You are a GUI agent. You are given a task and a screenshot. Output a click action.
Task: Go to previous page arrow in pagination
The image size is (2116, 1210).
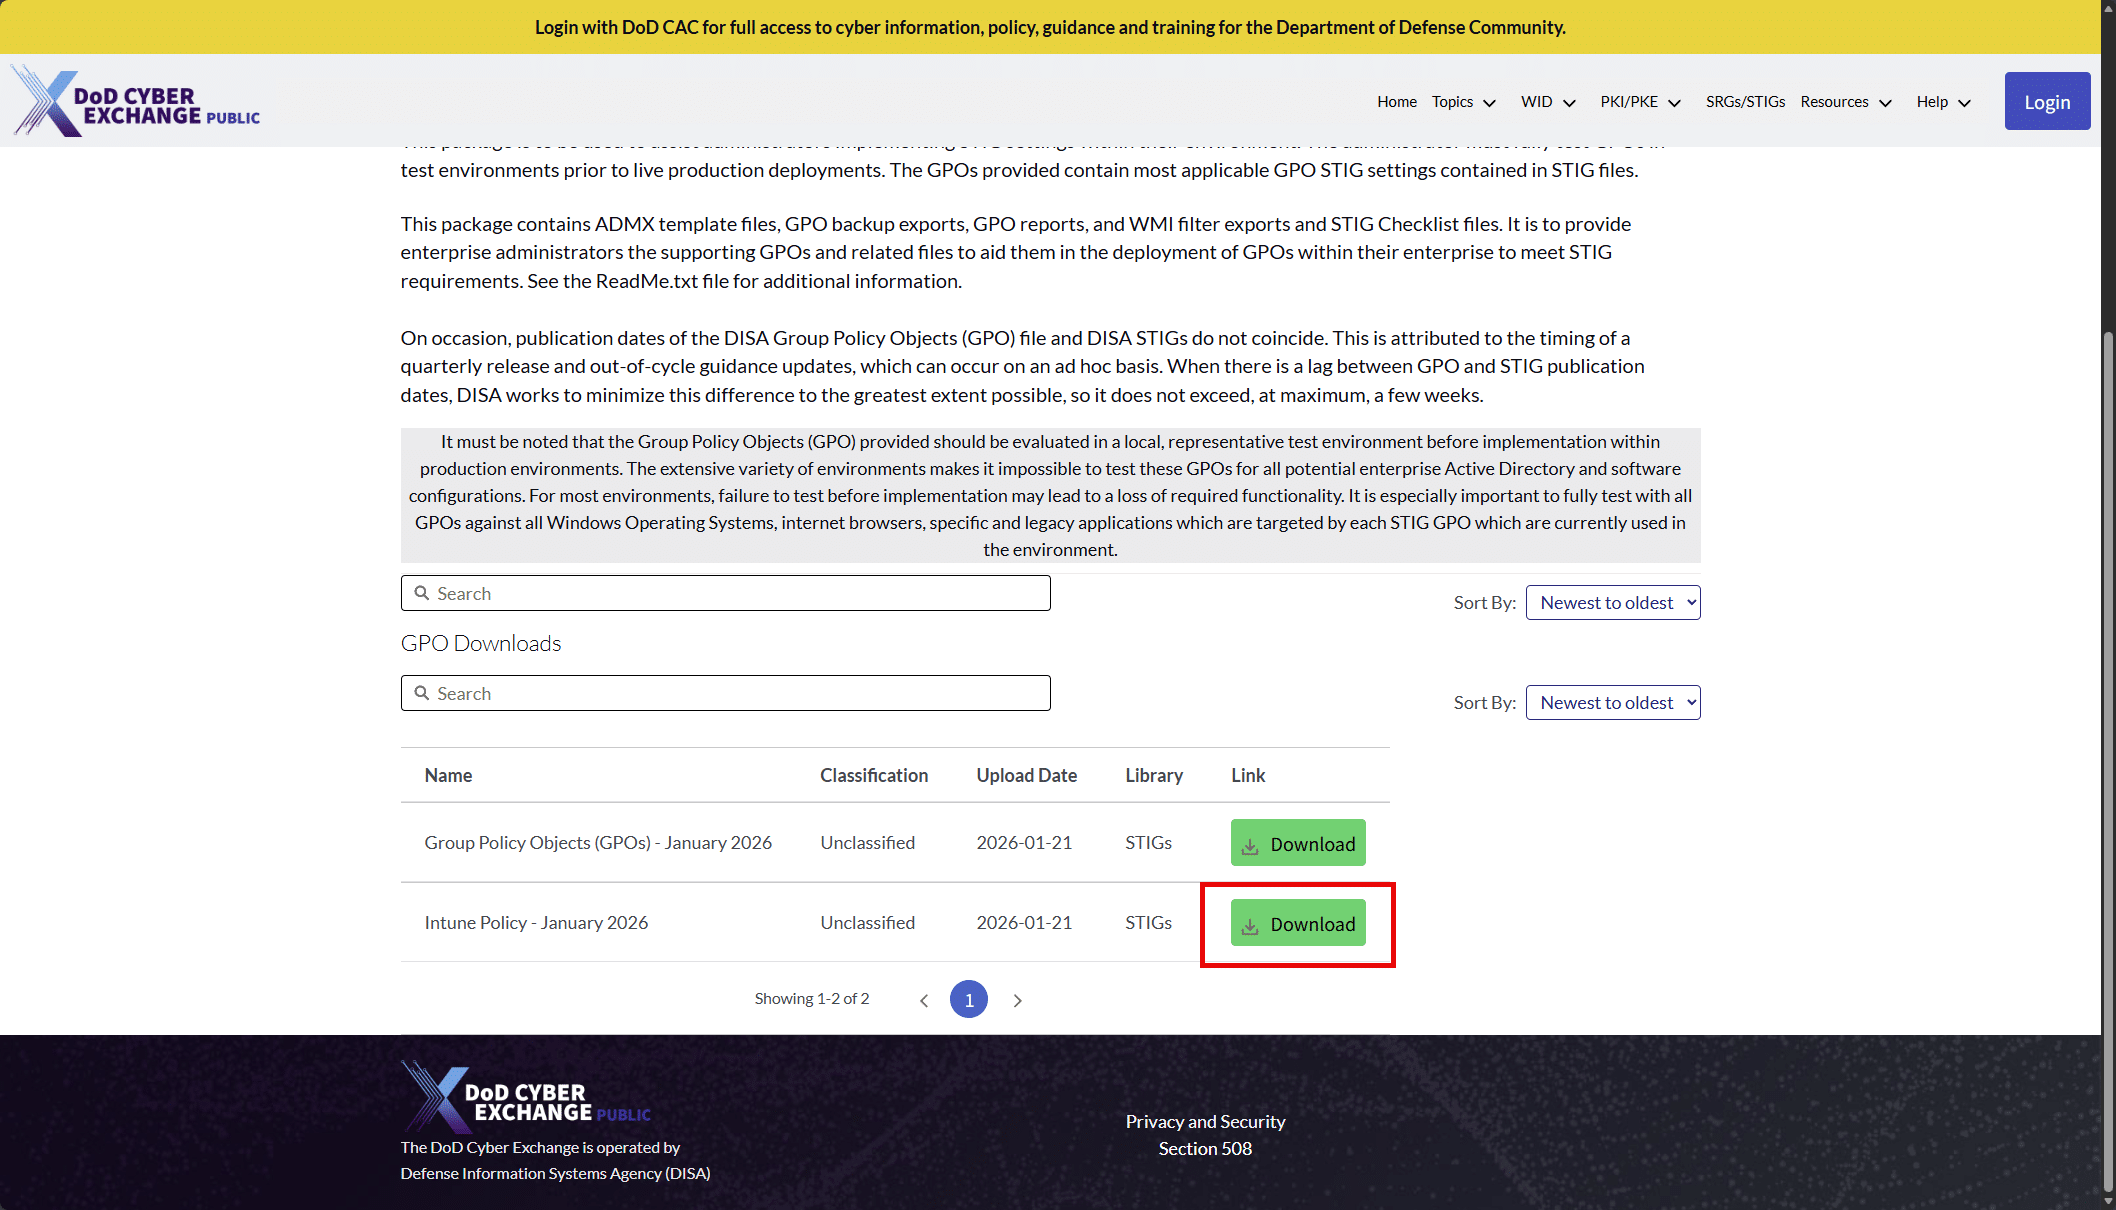click(924, 1000)
